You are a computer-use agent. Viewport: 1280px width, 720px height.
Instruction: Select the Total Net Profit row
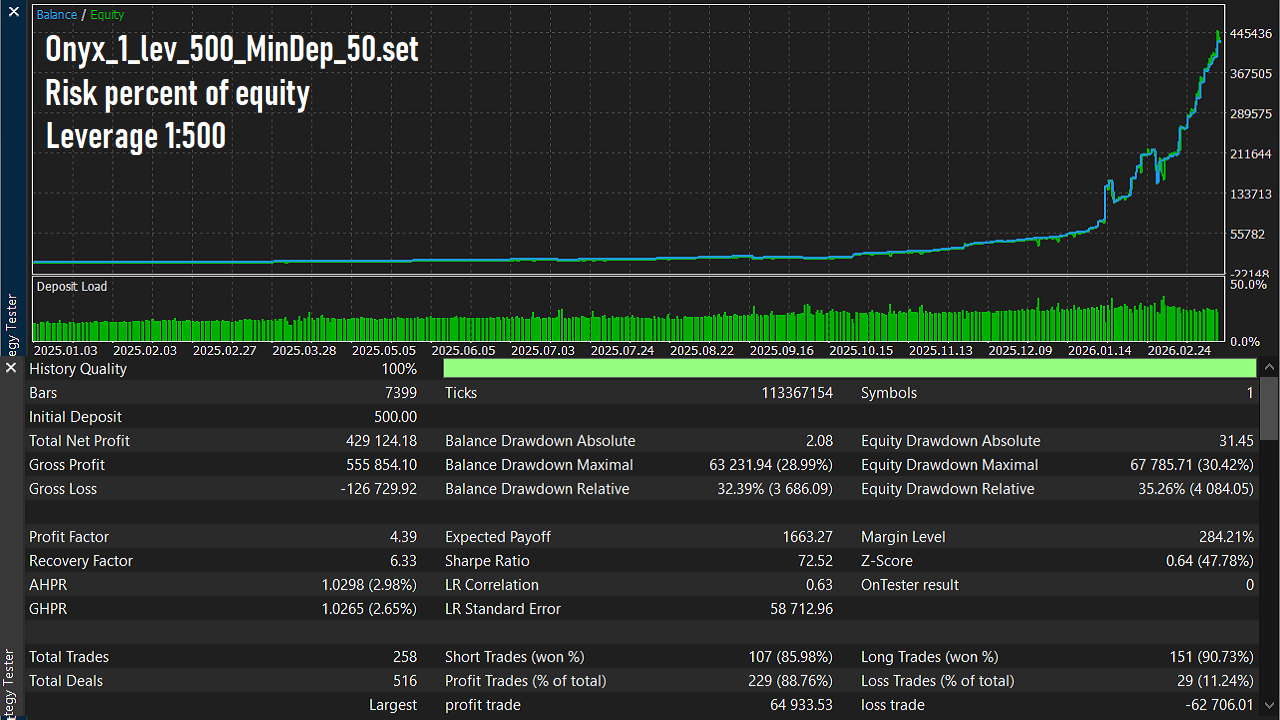click(x=79, y=441)
